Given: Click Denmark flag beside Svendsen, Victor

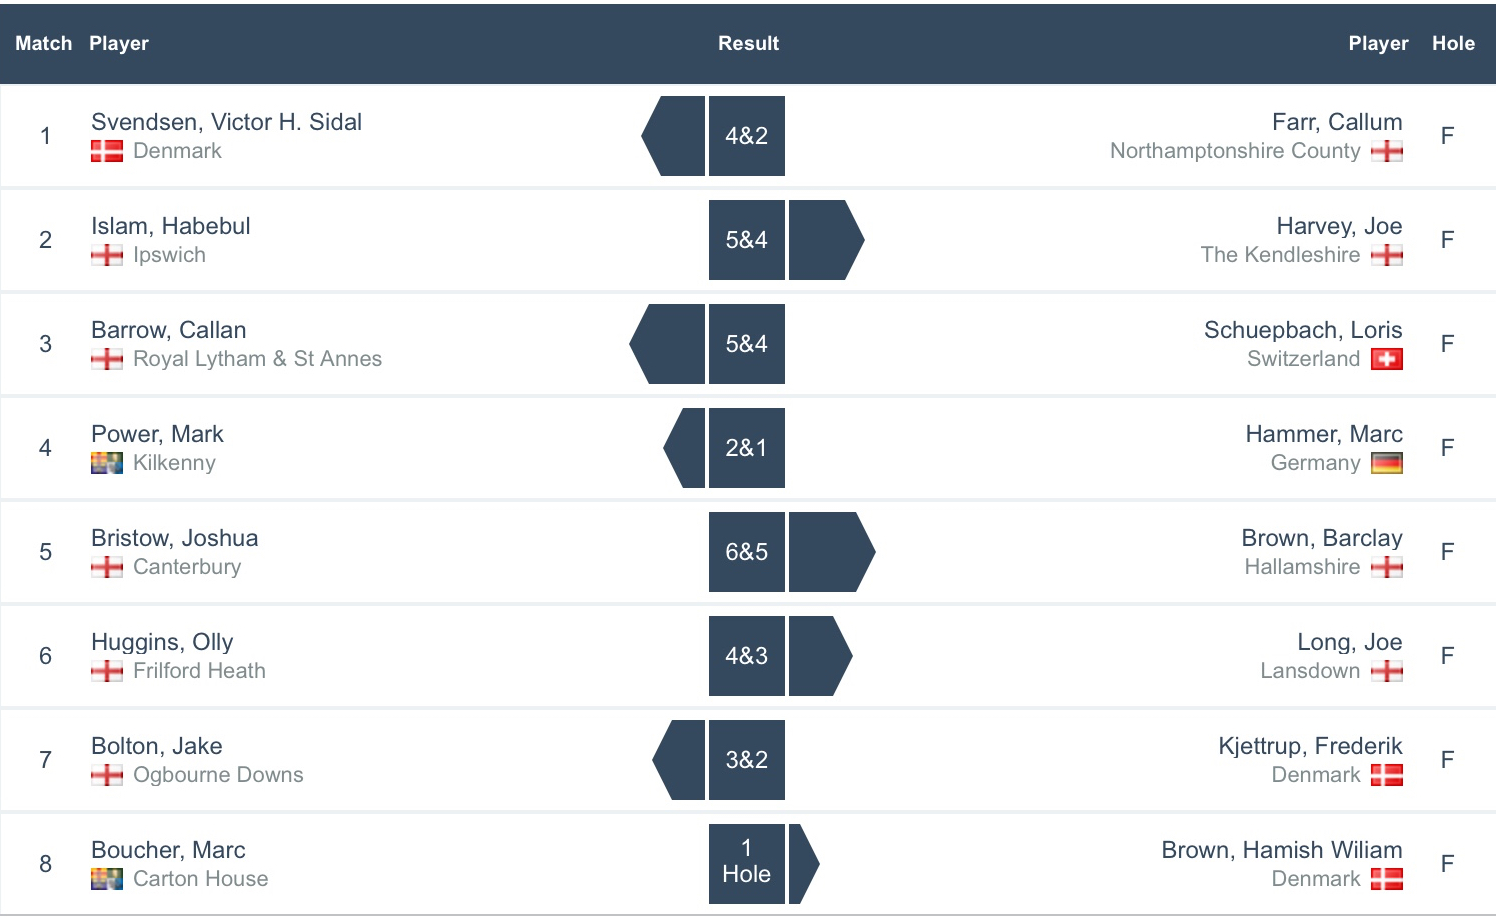Looking at the screenshot, I should tap(106, 151).
